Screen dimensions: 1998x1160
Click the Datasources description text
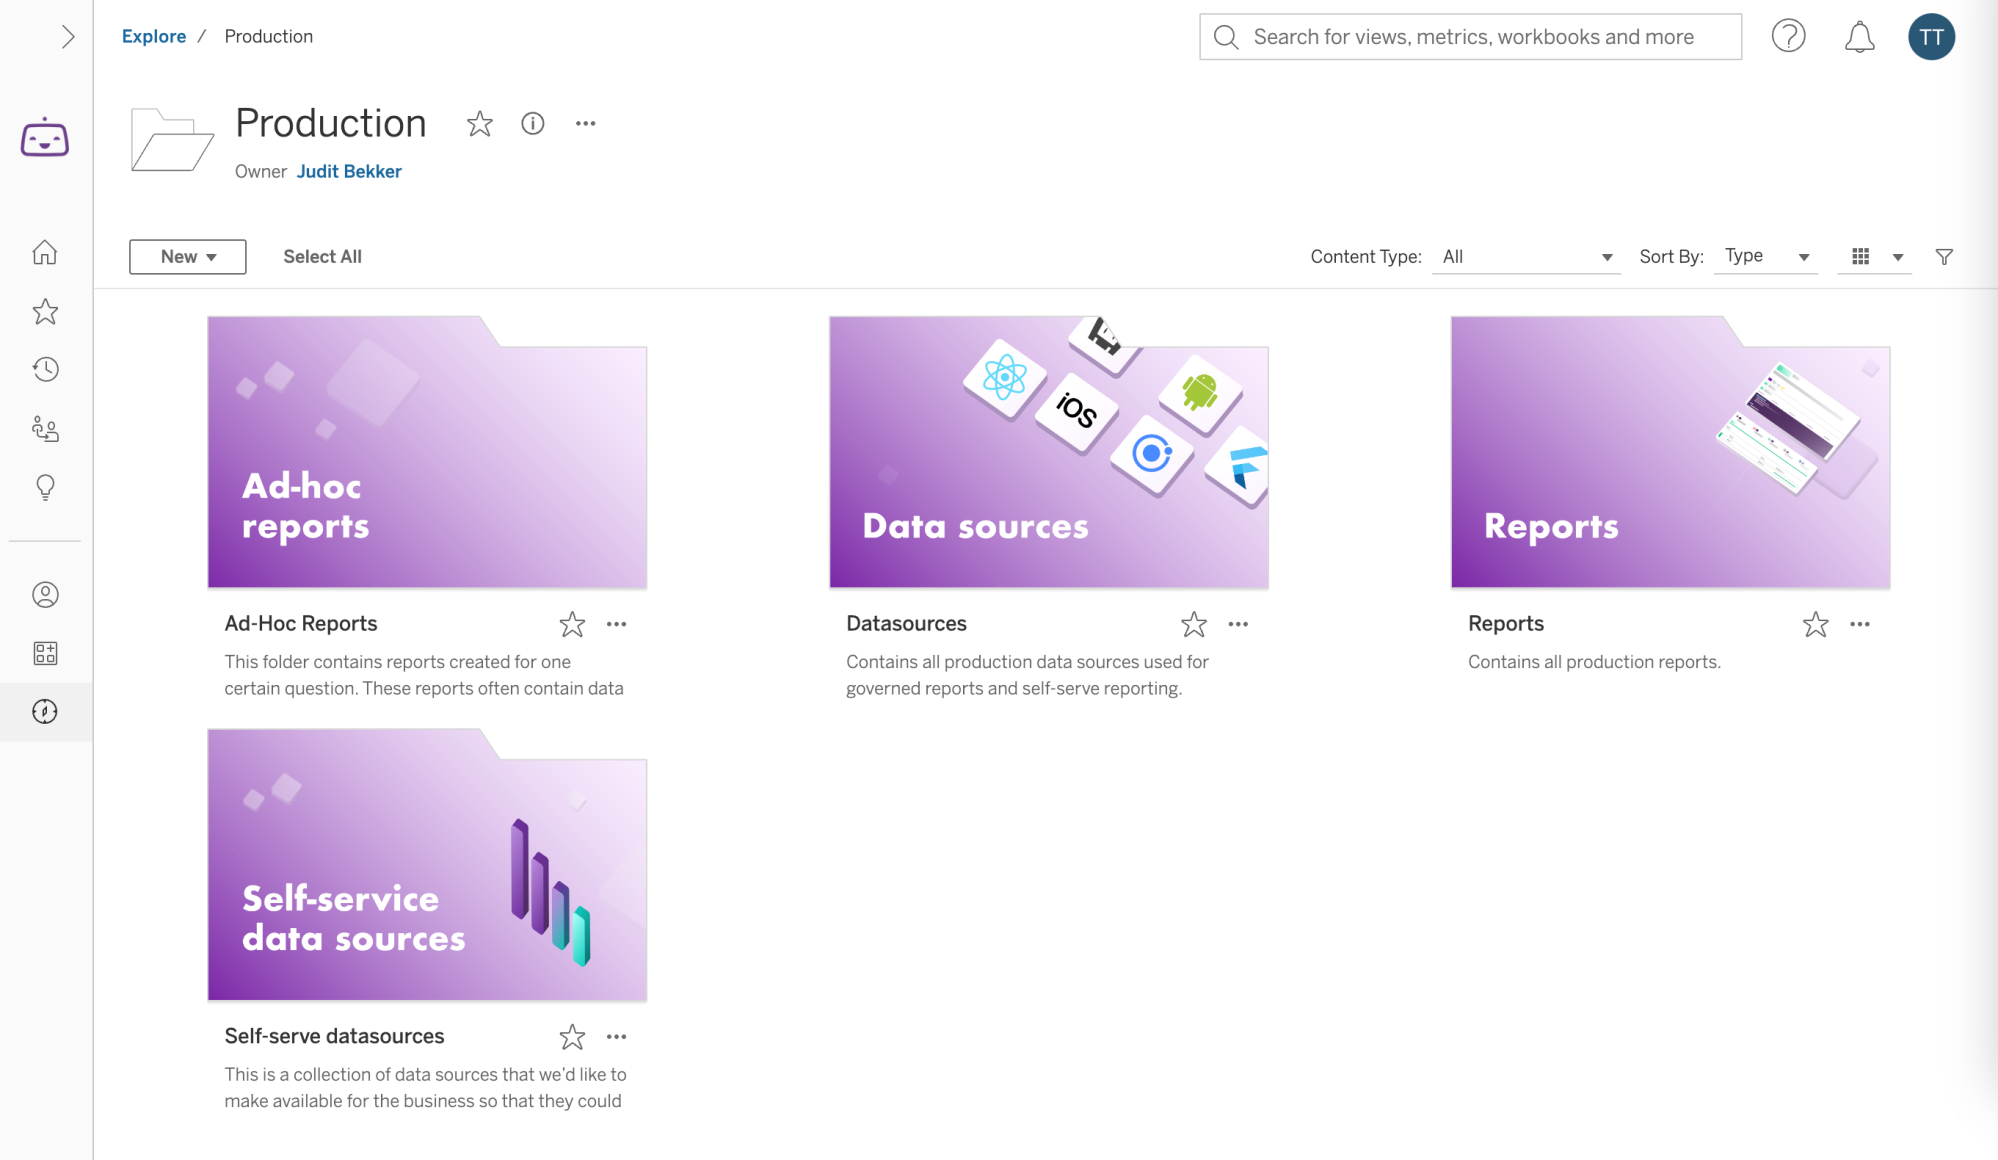pyautogui.click(x=1028, y=675)
